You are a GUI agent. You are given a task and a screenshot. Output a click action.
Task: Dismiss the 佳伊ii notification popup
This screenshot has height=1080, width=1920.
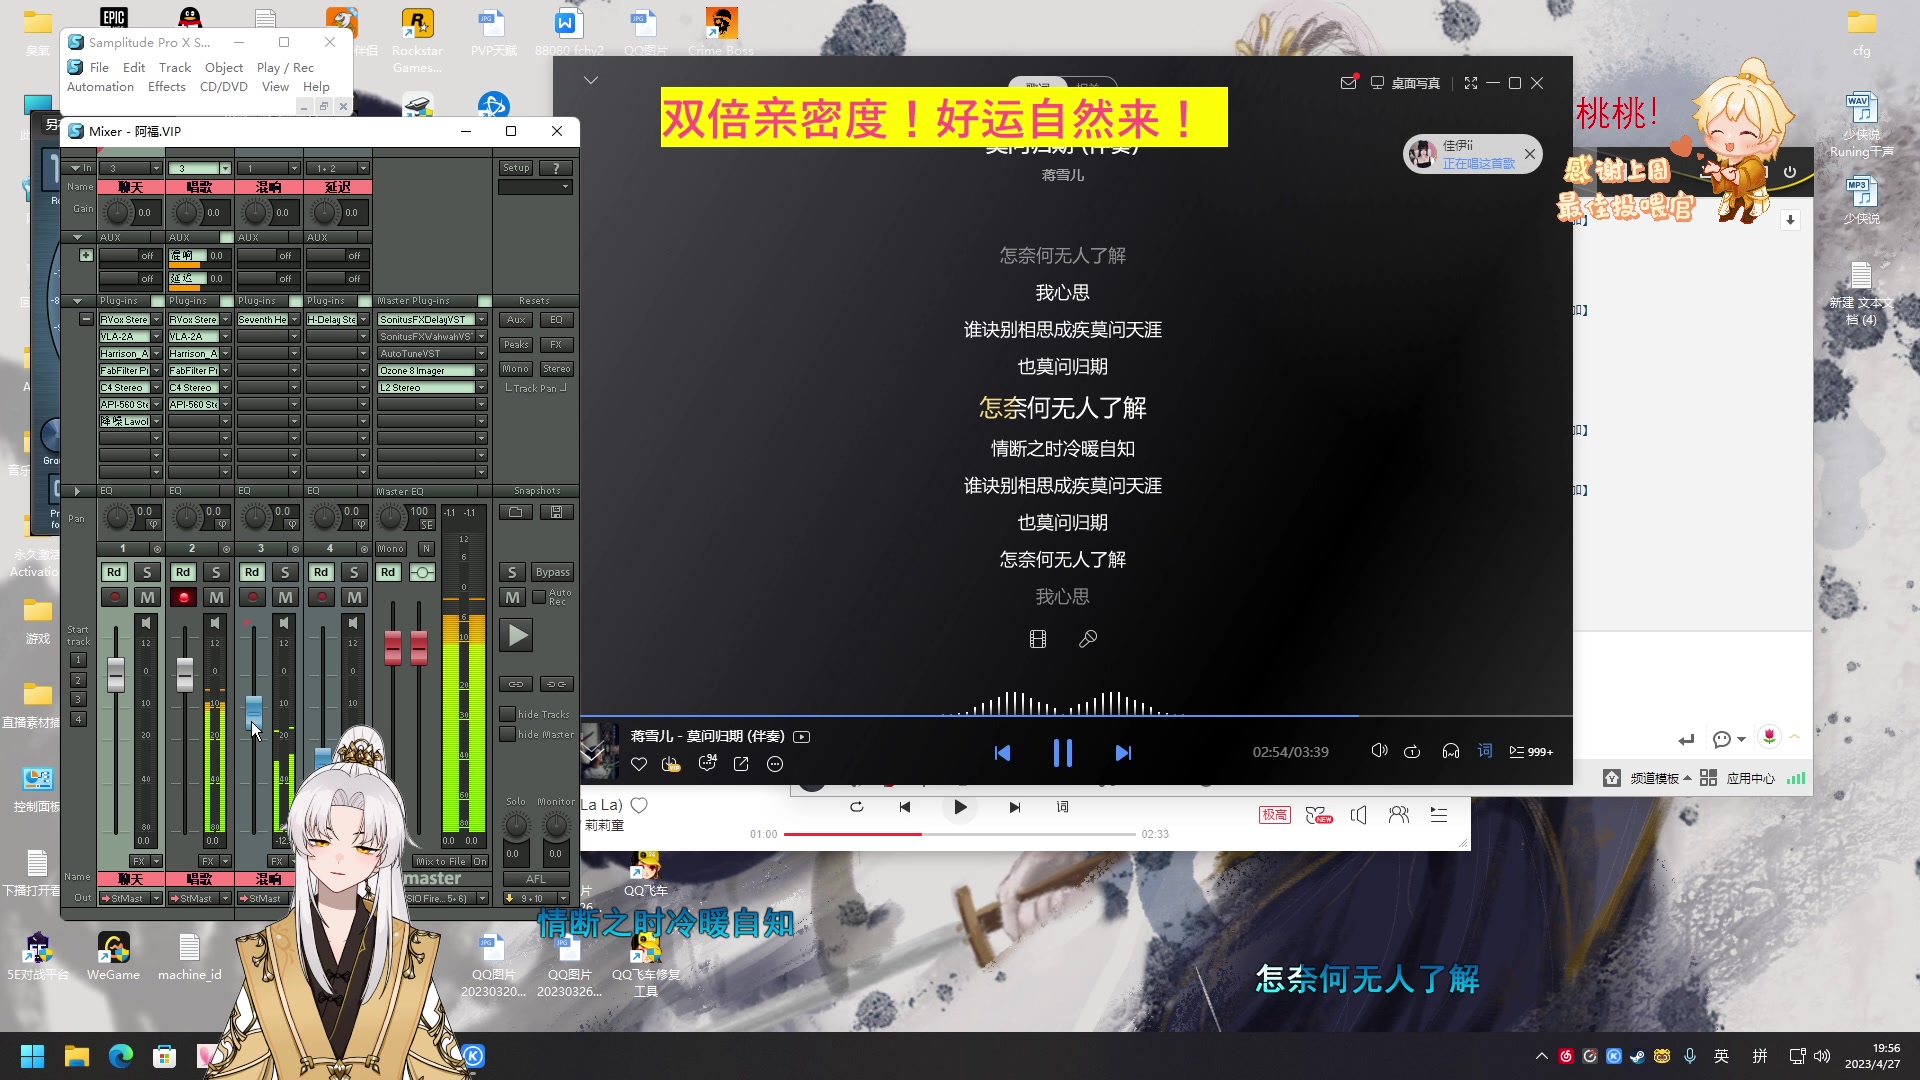pyautogui.click(x=1530, y=154)
